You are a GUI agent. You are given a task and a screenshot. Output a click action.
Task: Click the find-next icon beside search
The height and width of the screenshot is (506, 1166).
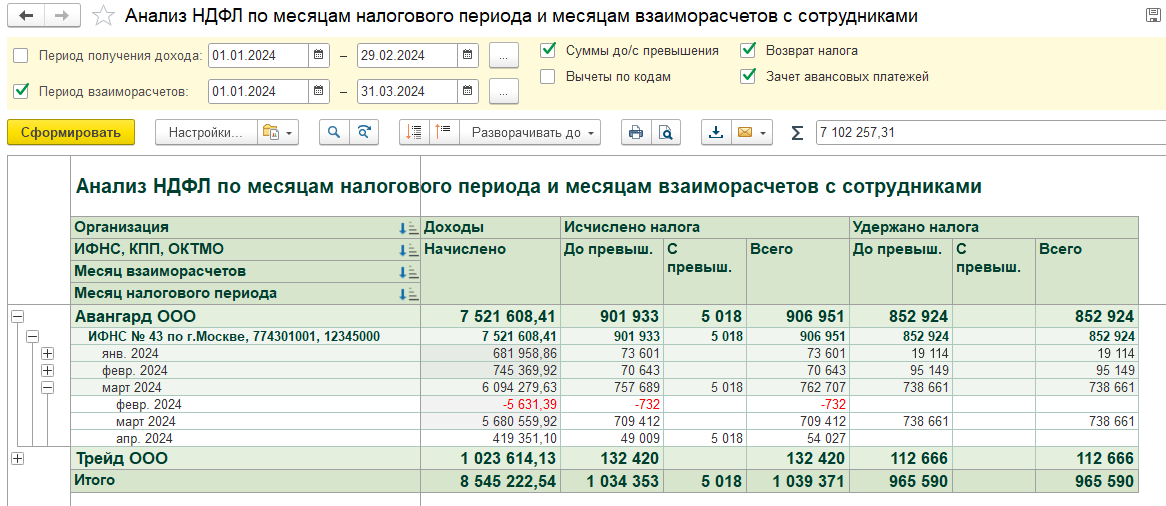click(364, 132)
